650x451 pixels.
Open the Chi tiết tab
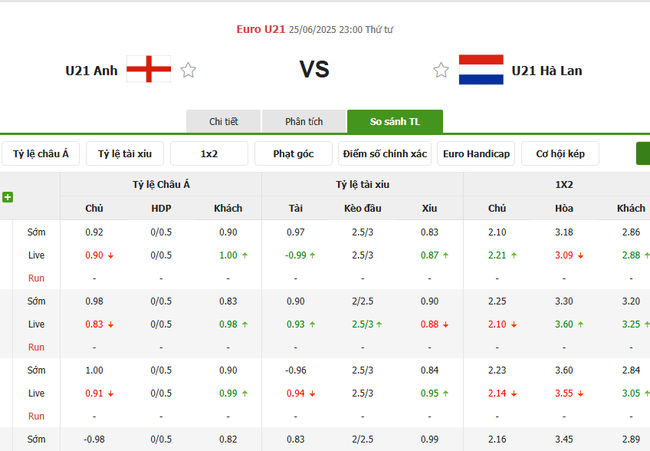(223, 121)
